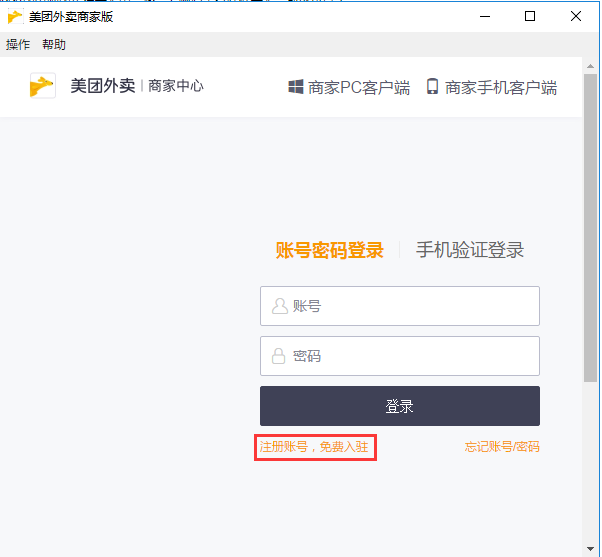This screenshot has height=557, width=602.
Task: Click the vertical scrollbar thumb
Action: 590,228
